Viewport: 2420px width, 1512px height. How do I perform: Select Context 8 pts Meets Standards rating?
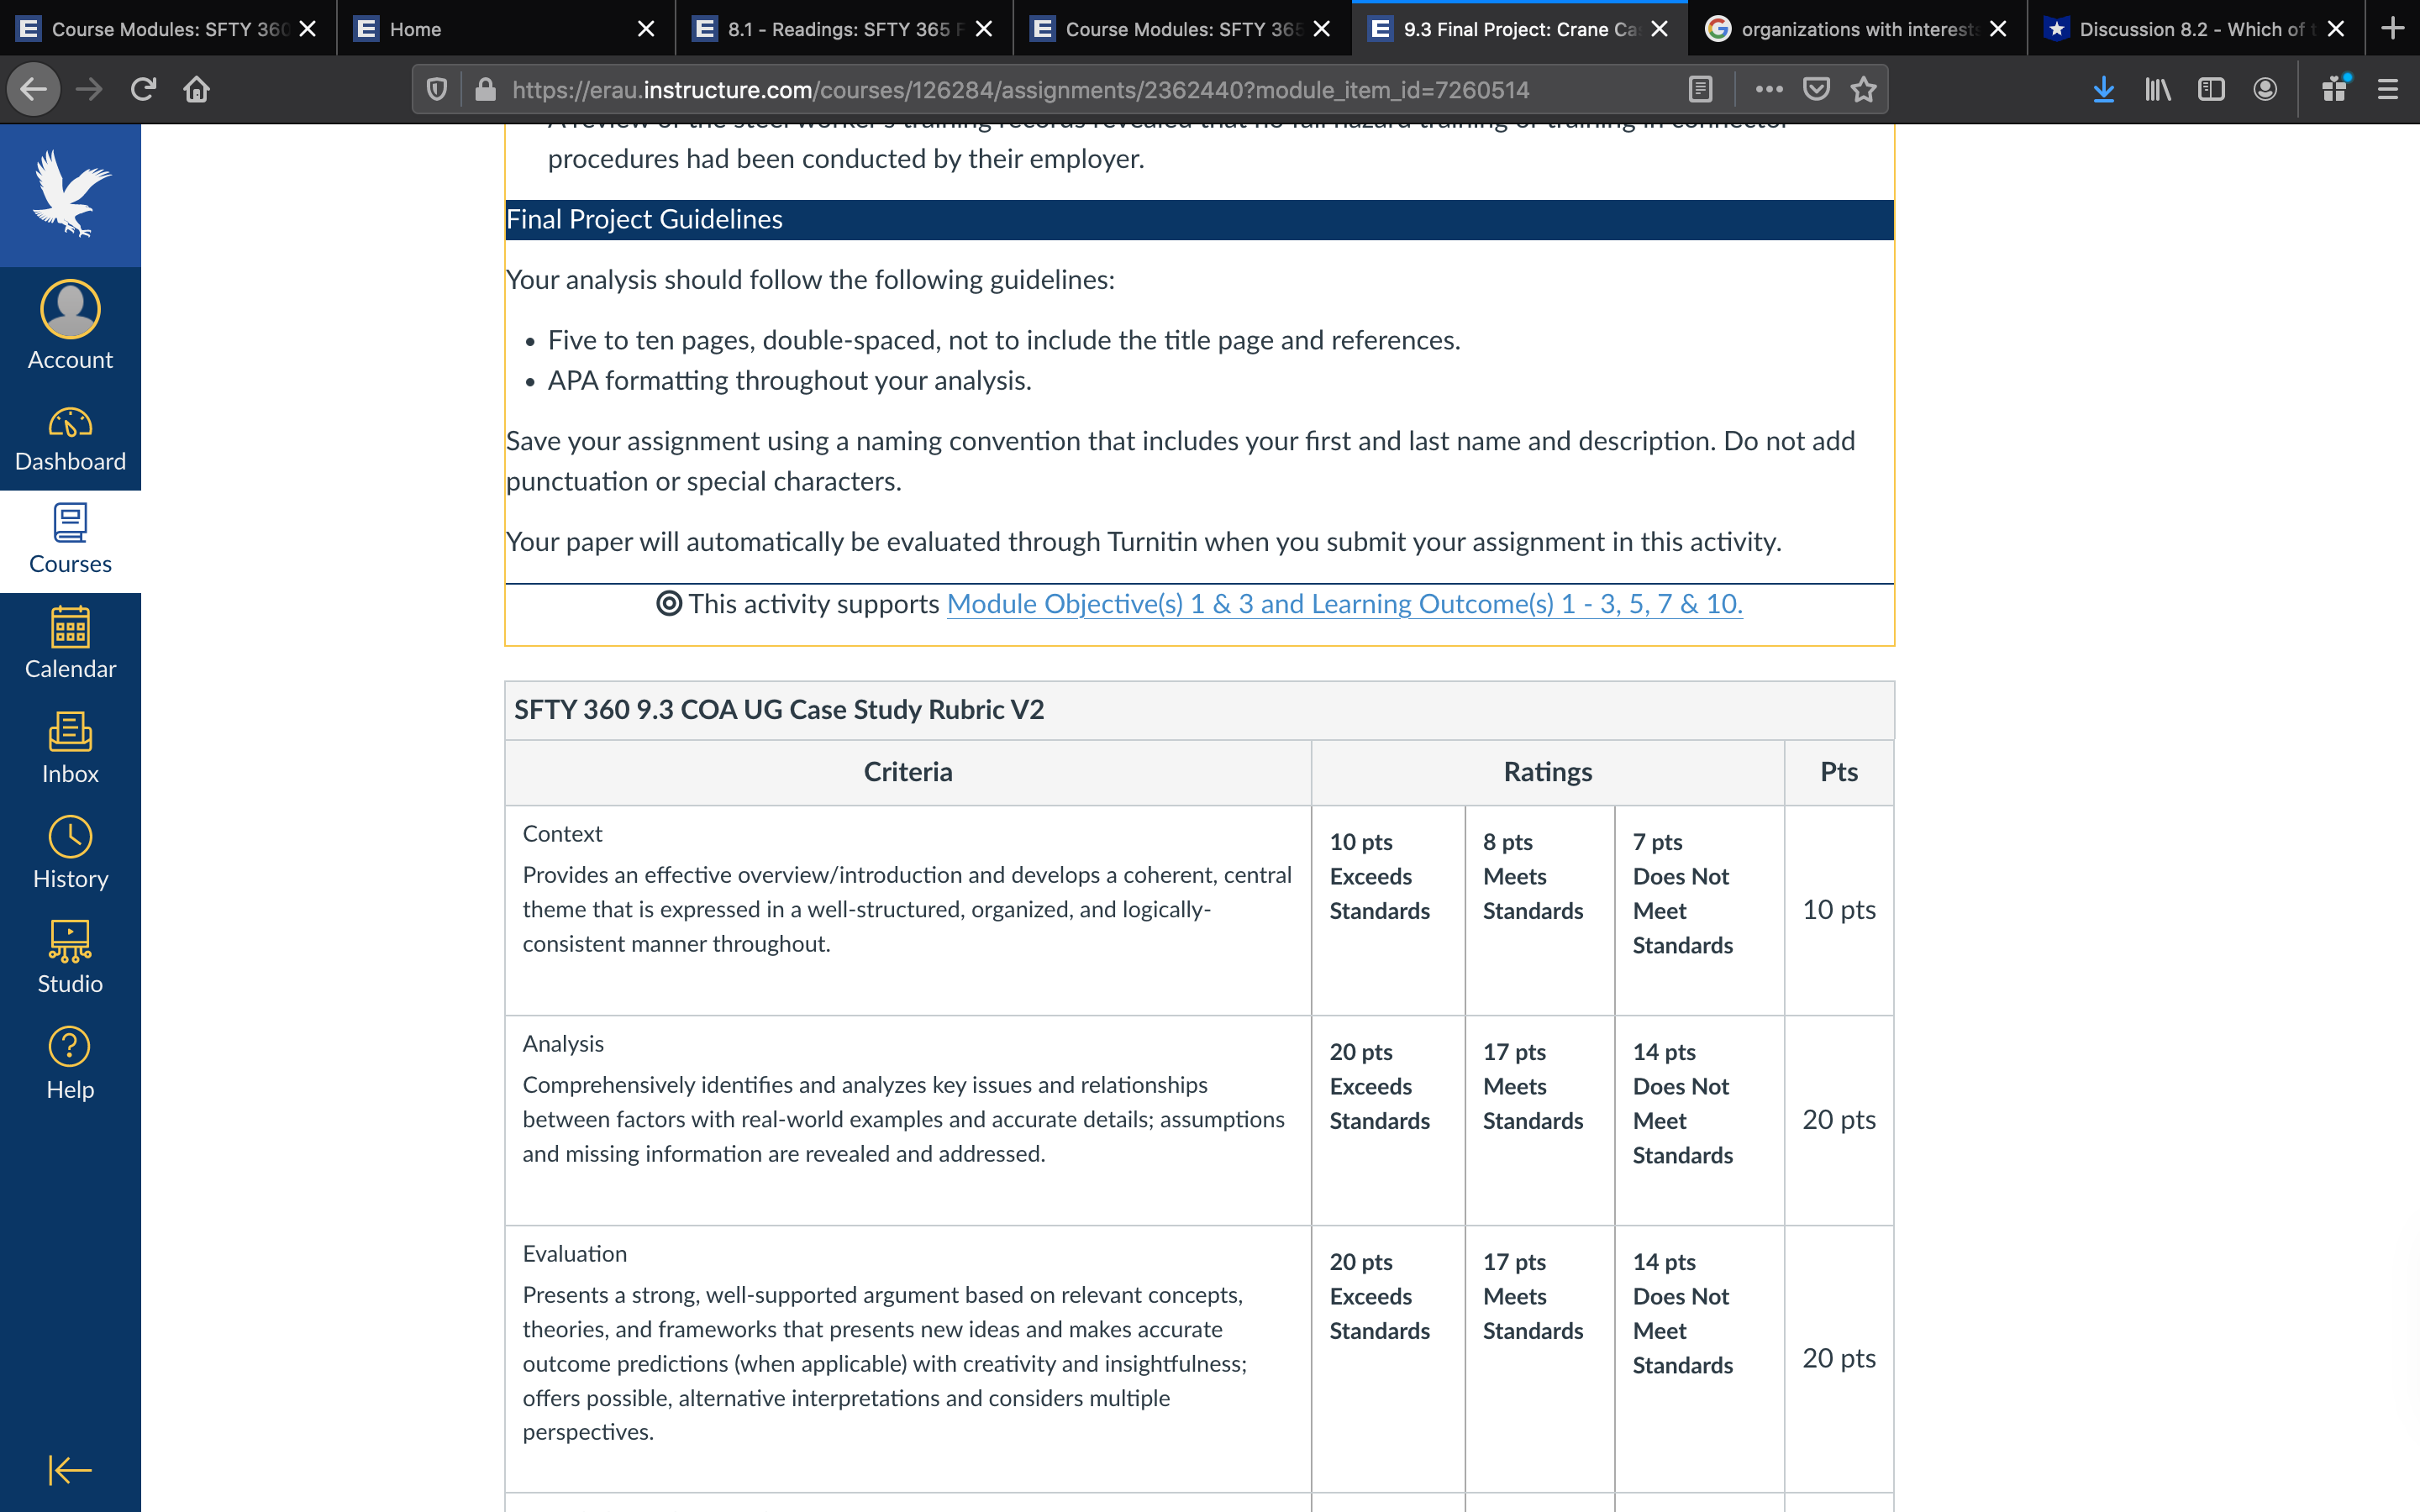point(1540,910)
